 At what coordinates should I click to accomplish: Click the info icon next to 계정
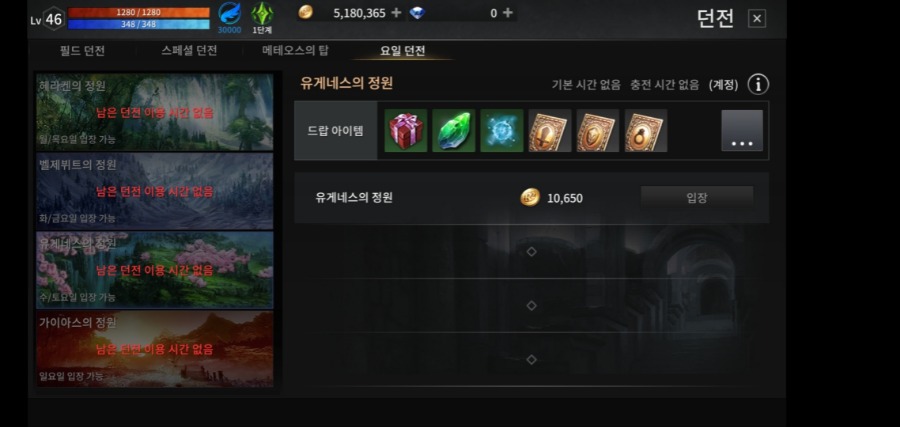pyautogui.click(x=758, y=85)
